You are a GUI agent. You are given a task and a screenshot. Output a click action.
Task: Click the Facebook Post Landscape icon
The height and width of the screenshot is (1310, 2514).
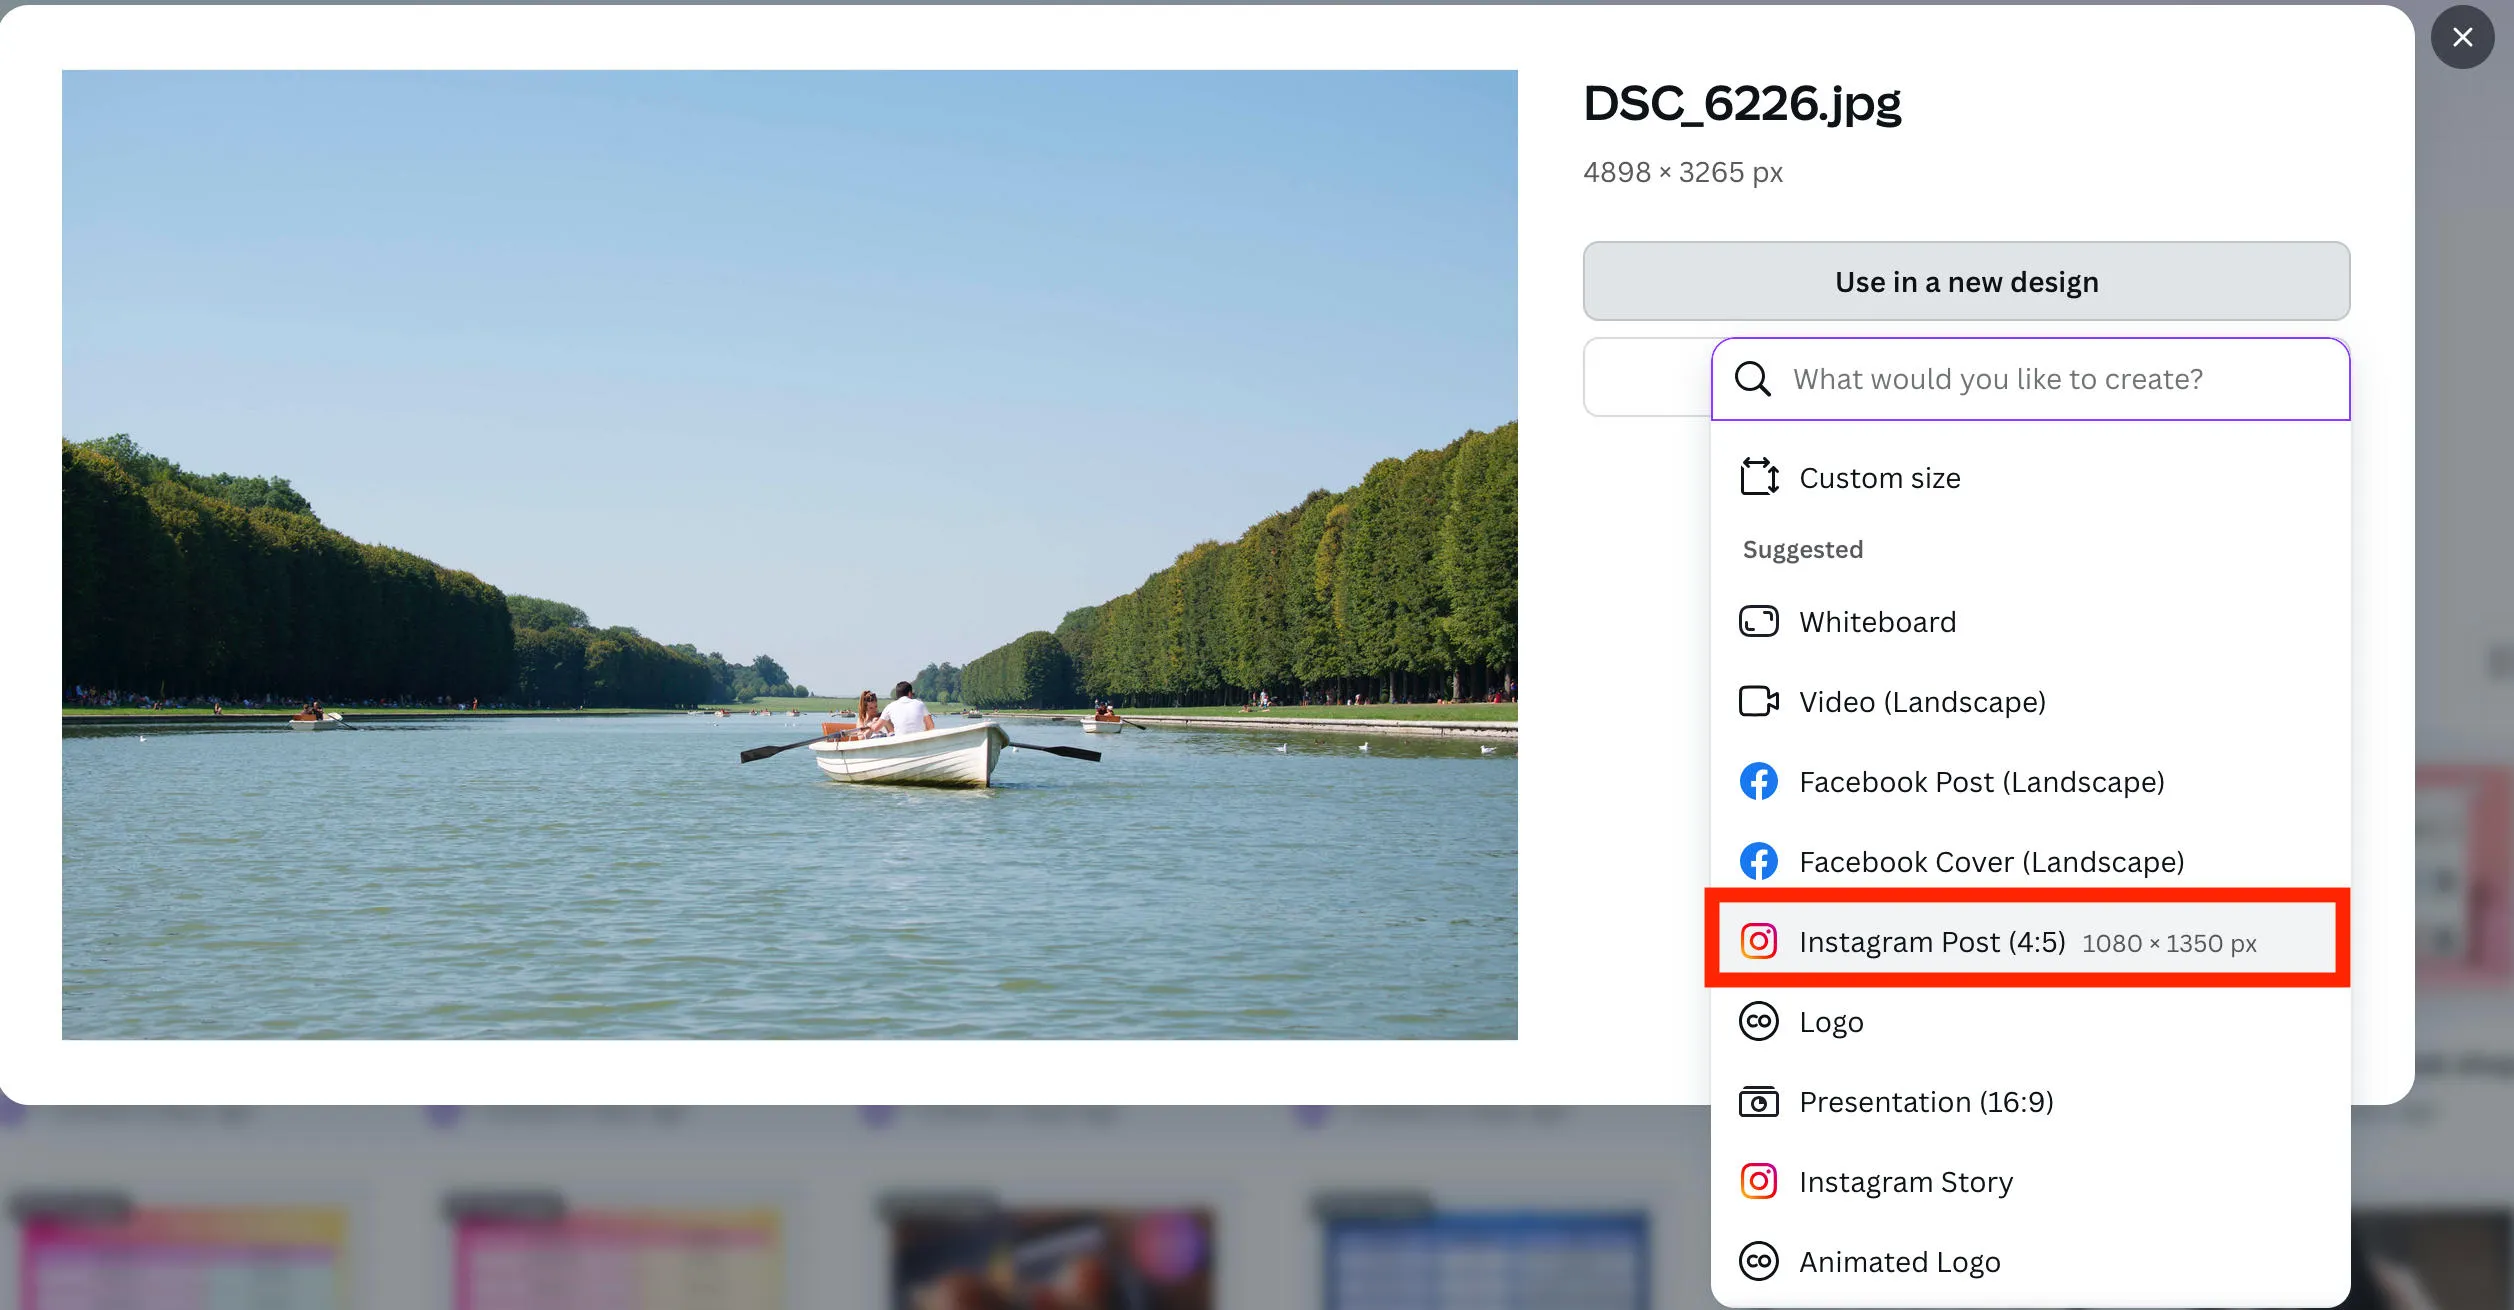pyautogui.click(x=1759, y=781)
